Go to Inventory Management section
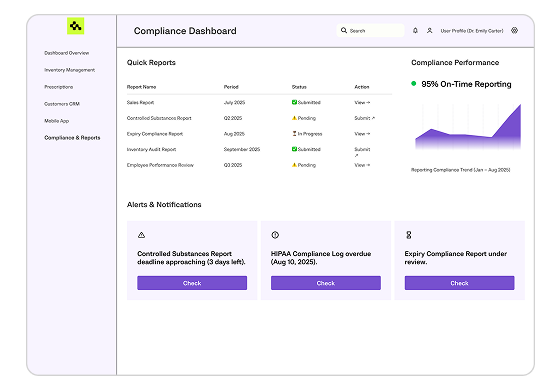The height and width of the screenshot is (390, 560). point(70,70)
